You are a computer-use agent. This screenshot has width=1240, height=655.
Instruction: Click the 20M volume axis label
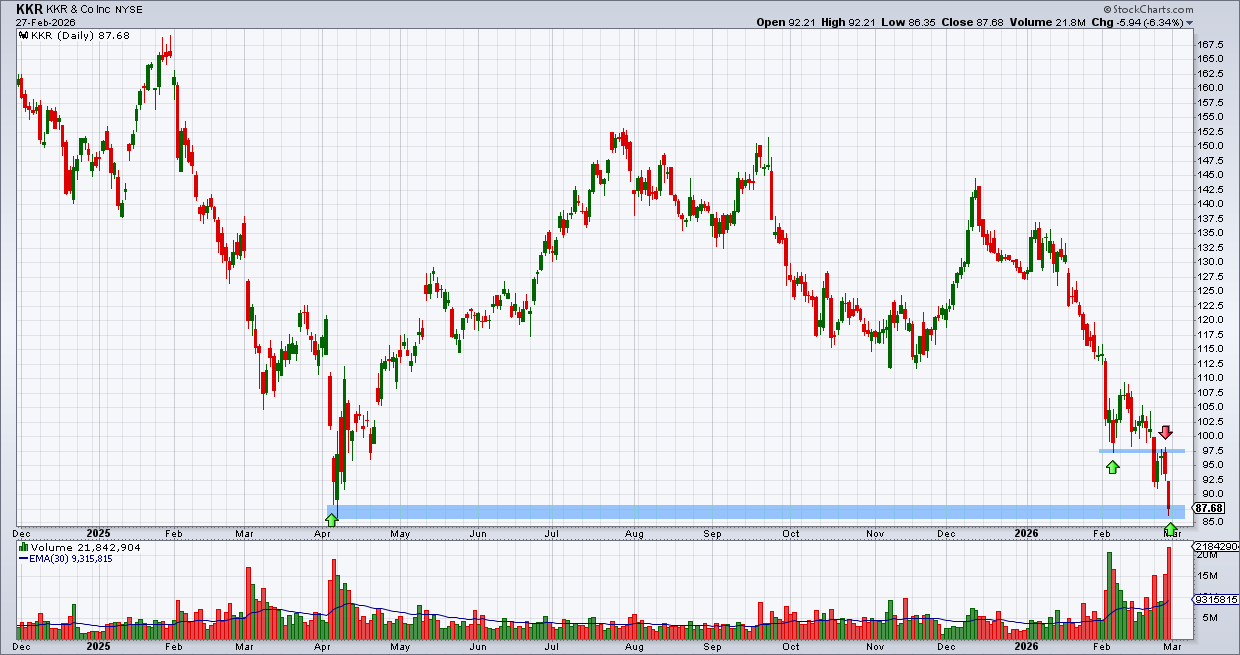point(1209,556)
